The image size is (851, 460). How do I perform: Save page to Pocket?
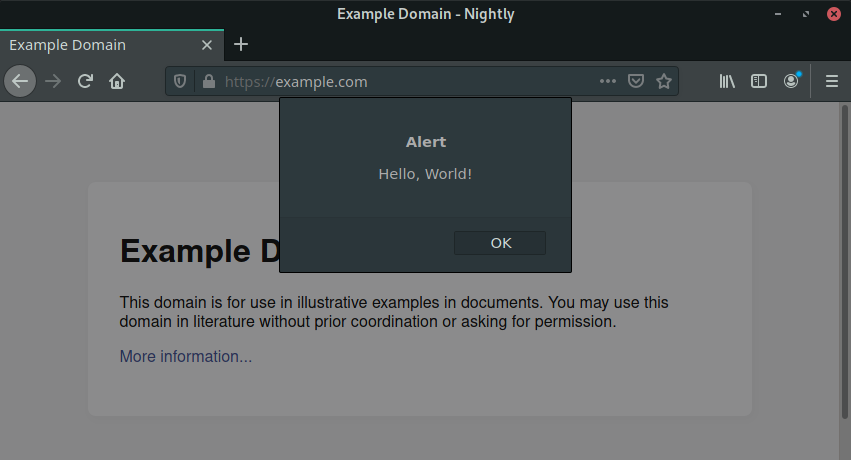(x=636, y=82)
